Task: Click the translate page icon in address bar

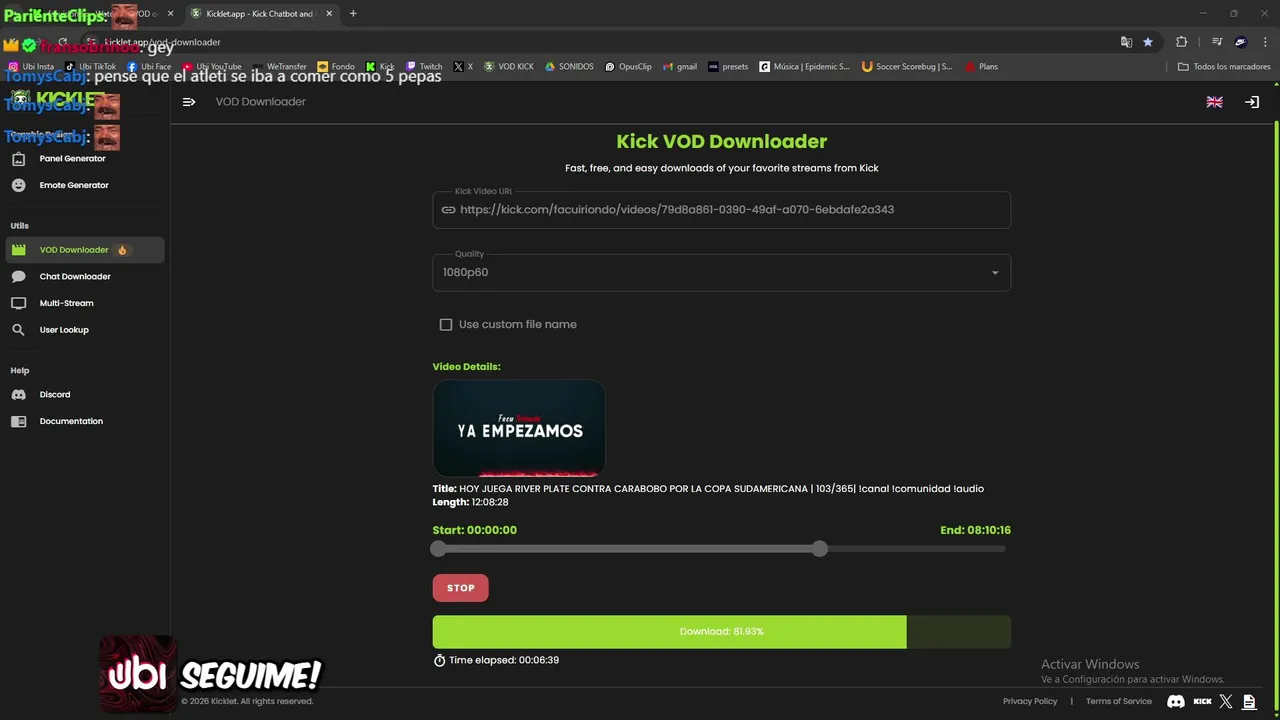Action: pyautogui.click(x=1126, y=42)
